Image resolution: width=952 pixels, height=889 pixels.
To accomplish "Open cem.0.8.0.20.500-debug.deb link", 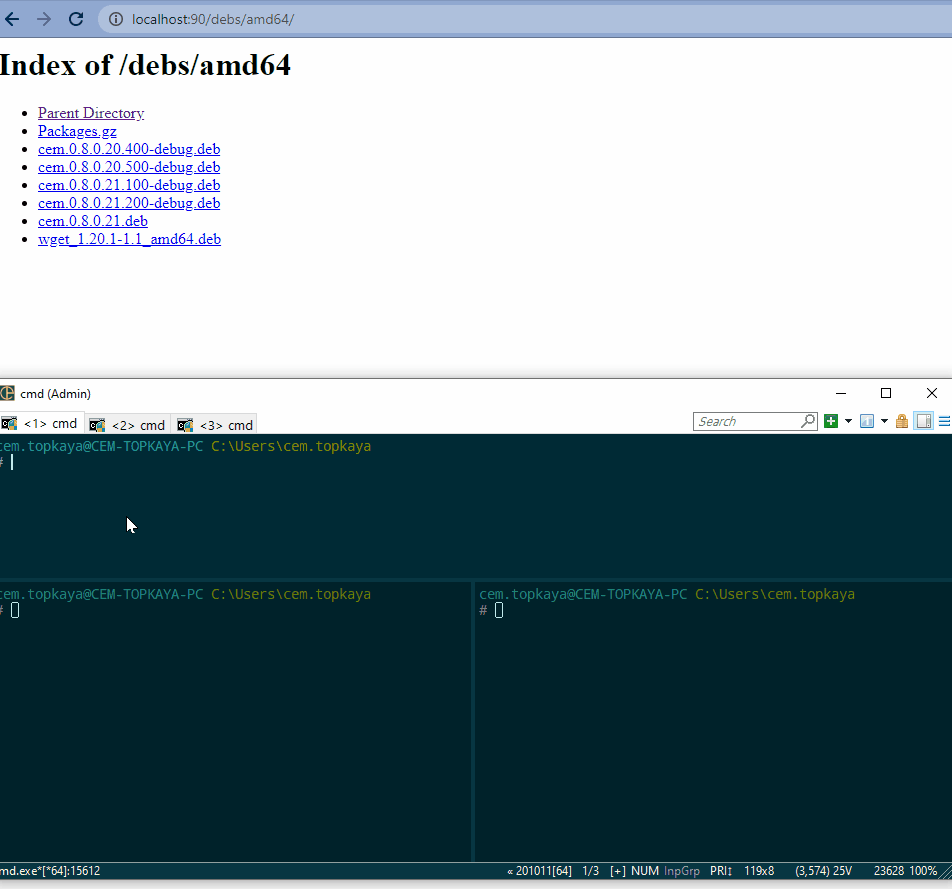I will (129, 167).
